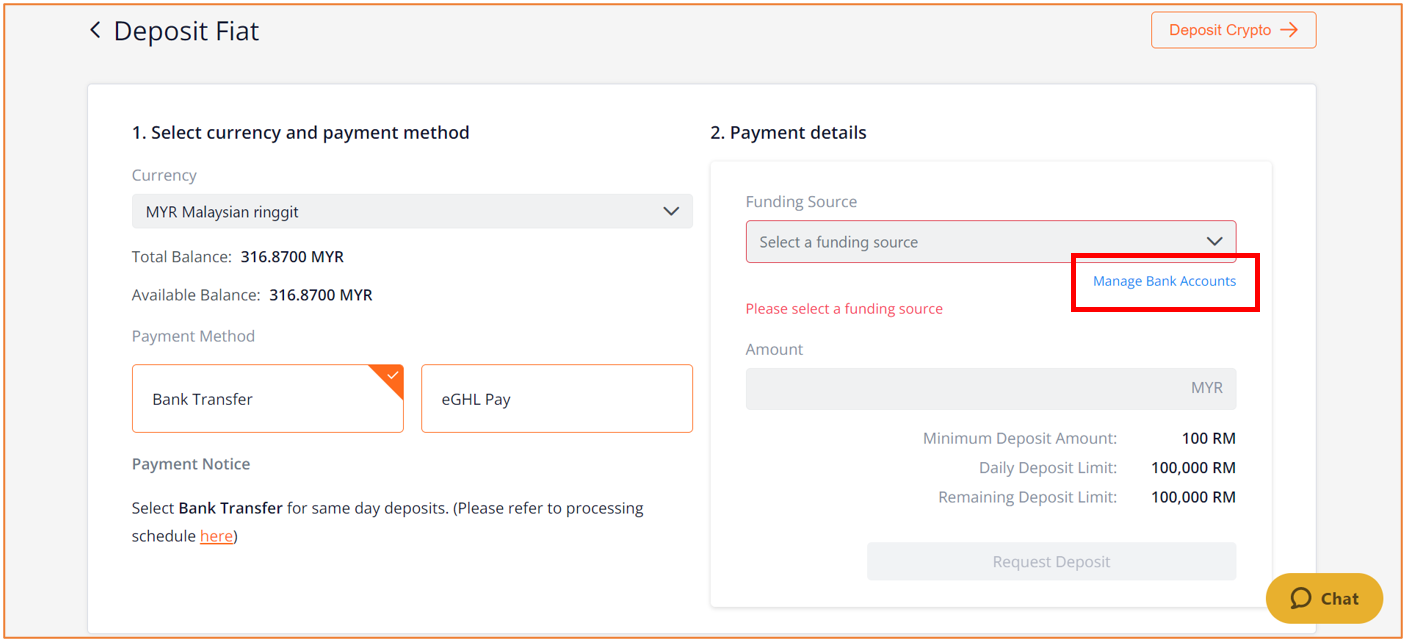This screenshot has width=1407, height=642.
Task: Click the Payment Notice heading
Action: tap(191, 464)
